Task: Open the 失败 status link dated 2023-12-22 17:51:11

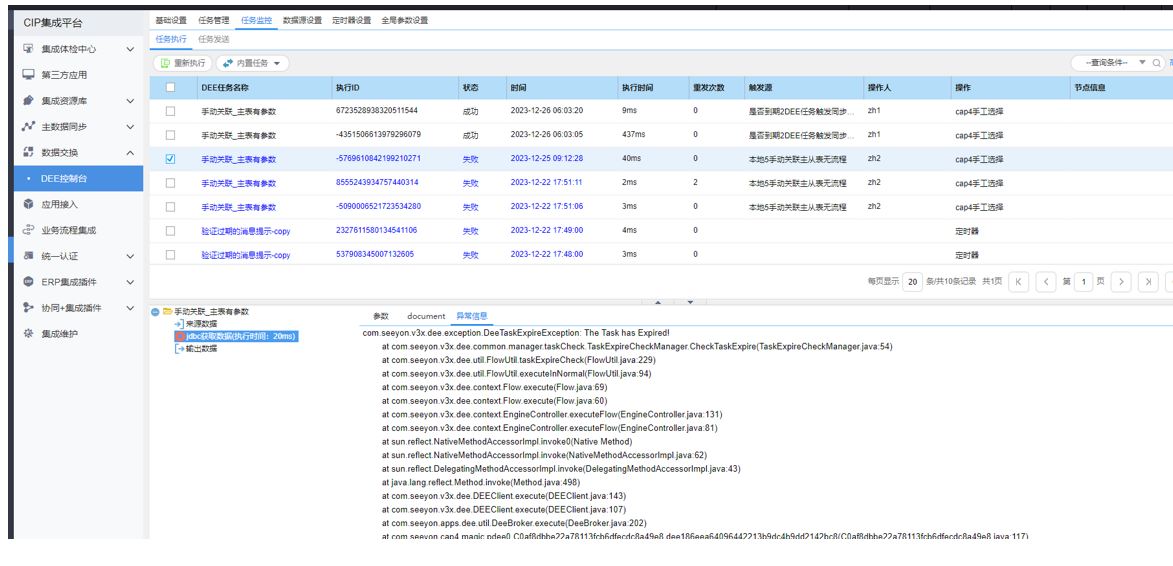Action: tap(470, 183)
